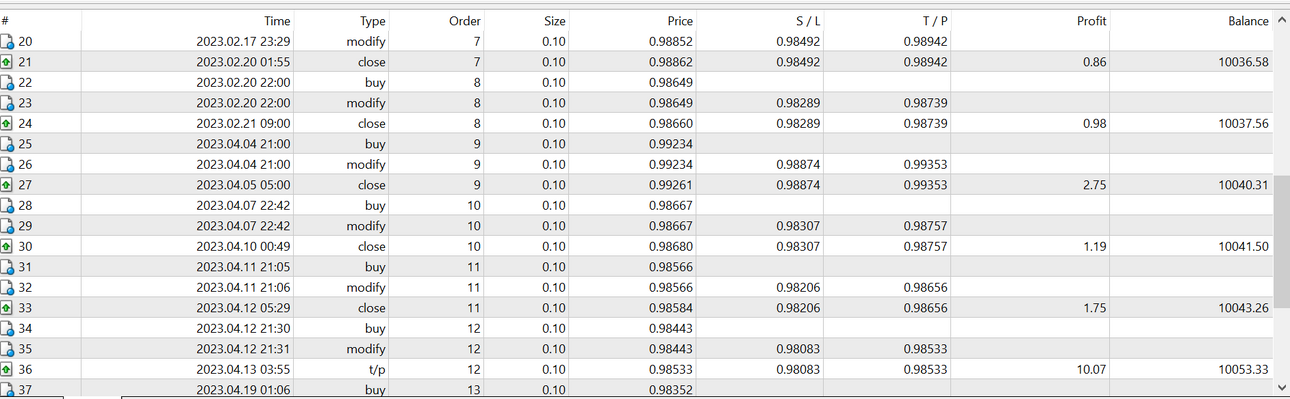Sort by the Type column header
Image resolution: width=1290 pixels, height=399 pixels.
[342, 21]
